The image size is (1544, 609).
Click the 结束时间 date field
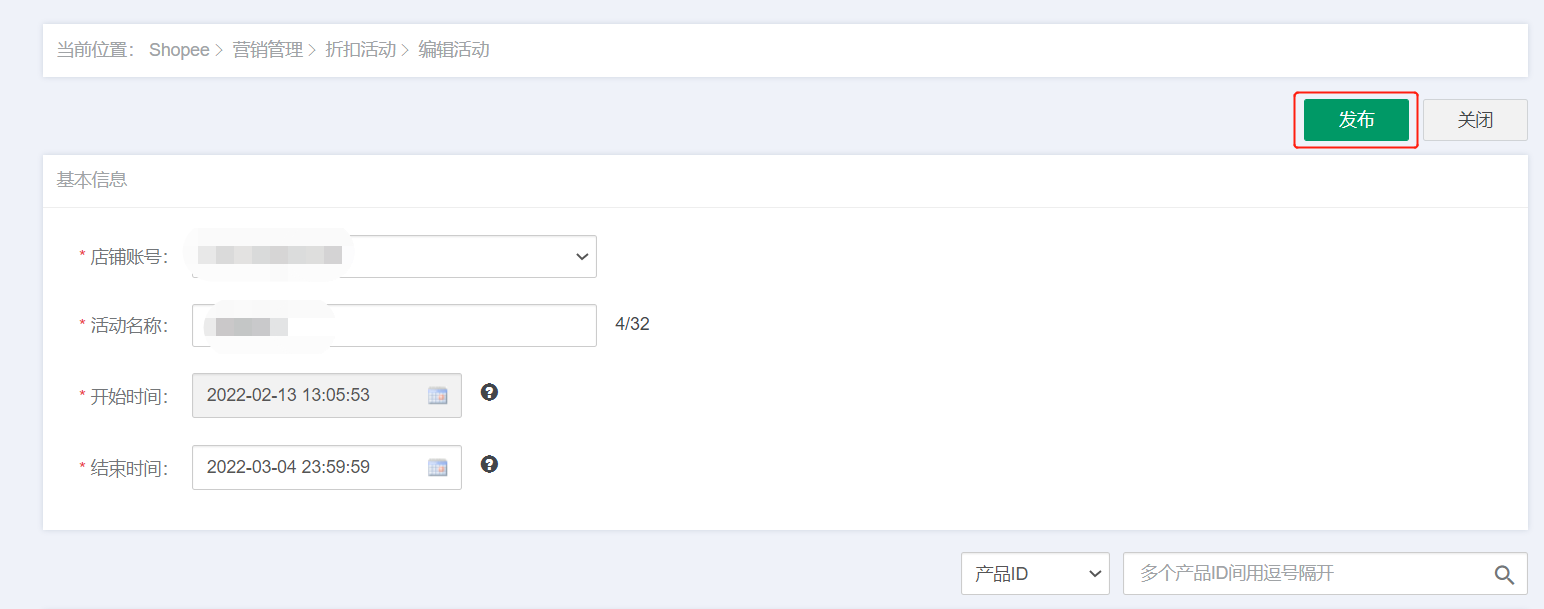pos(327,467)
